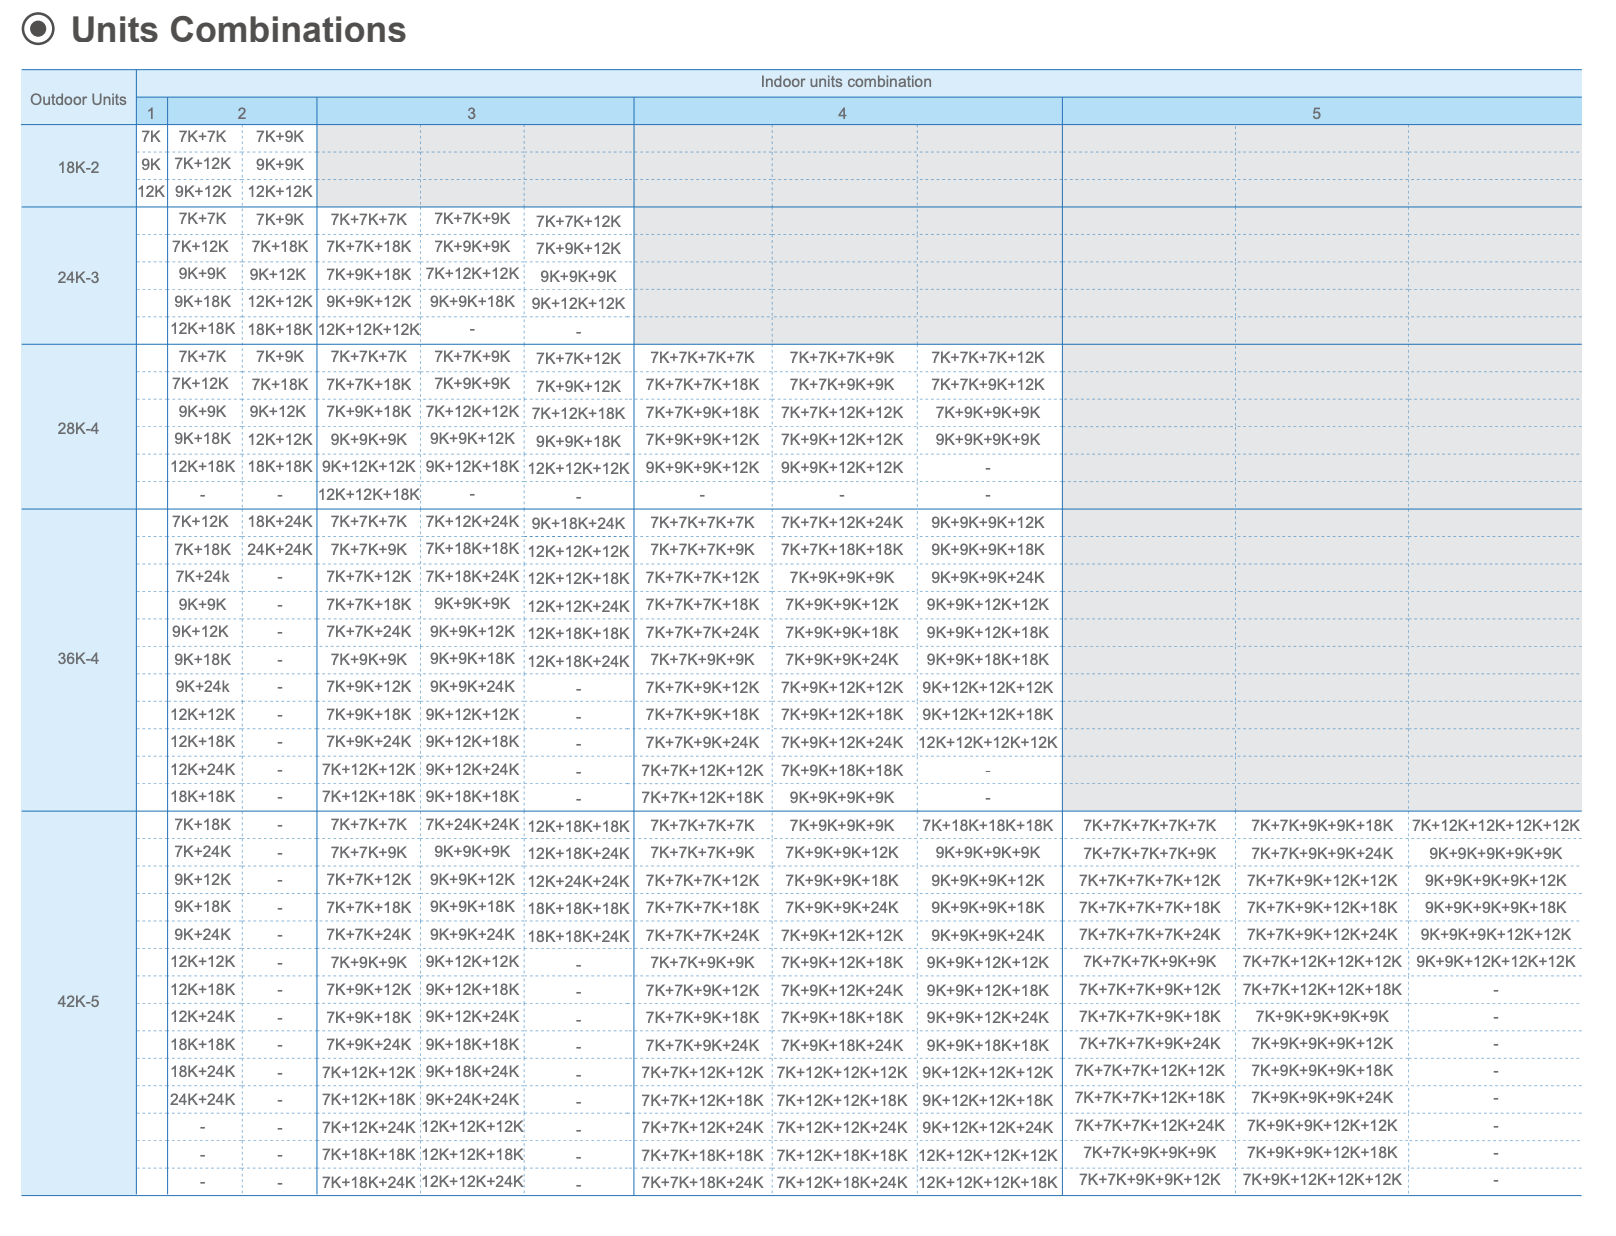Select the 7K+7K+7K+12K+24K cell
This screenshot has width=1616, height=1236.
1149,1125
